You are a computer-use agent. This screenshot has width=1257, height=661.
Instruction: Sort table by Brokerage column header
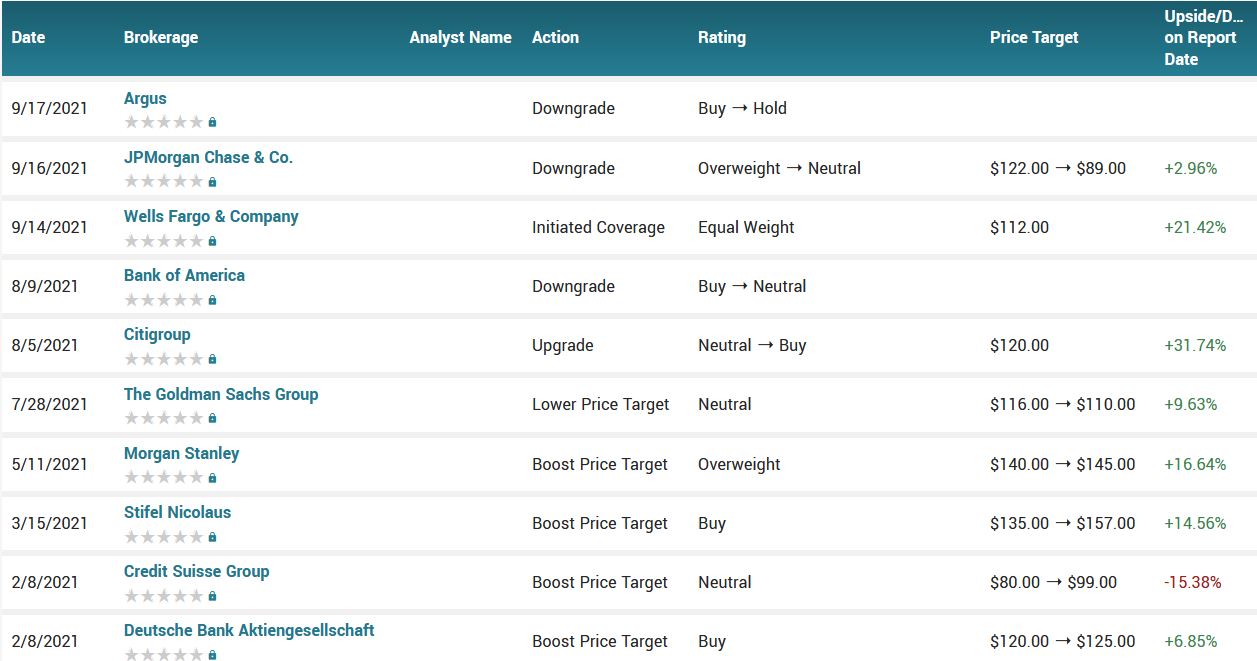point(161,37)
